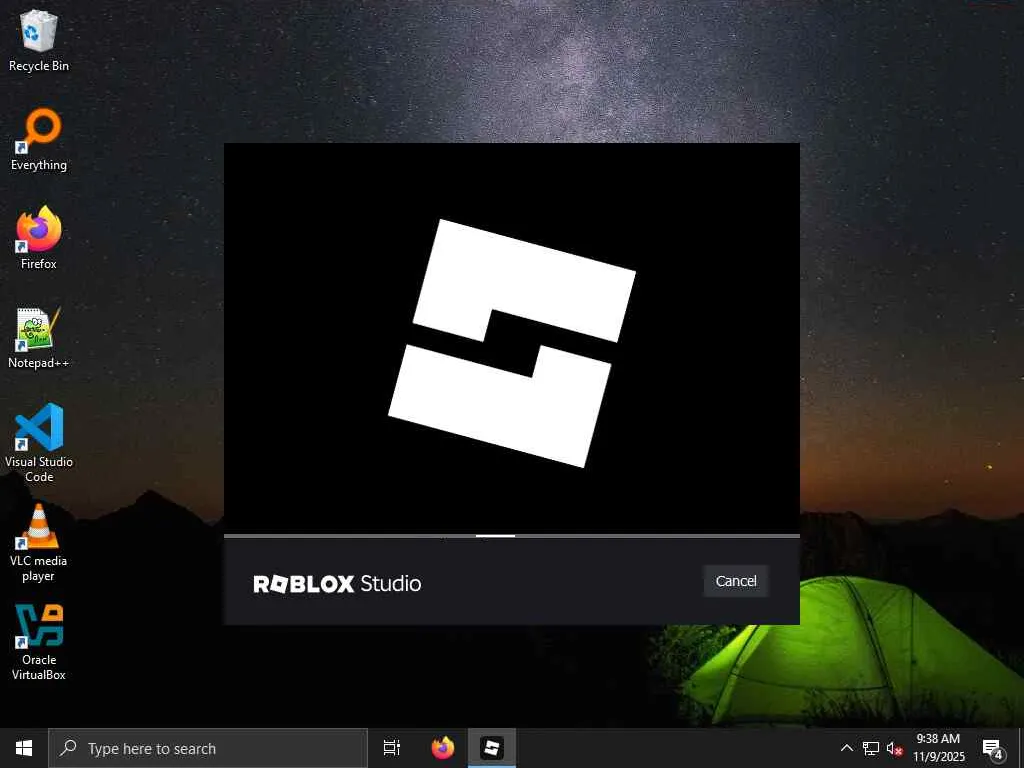Select the Oracle VirtualBox desktop icon
The image size is (1024, 768).
tap(39, 643)
